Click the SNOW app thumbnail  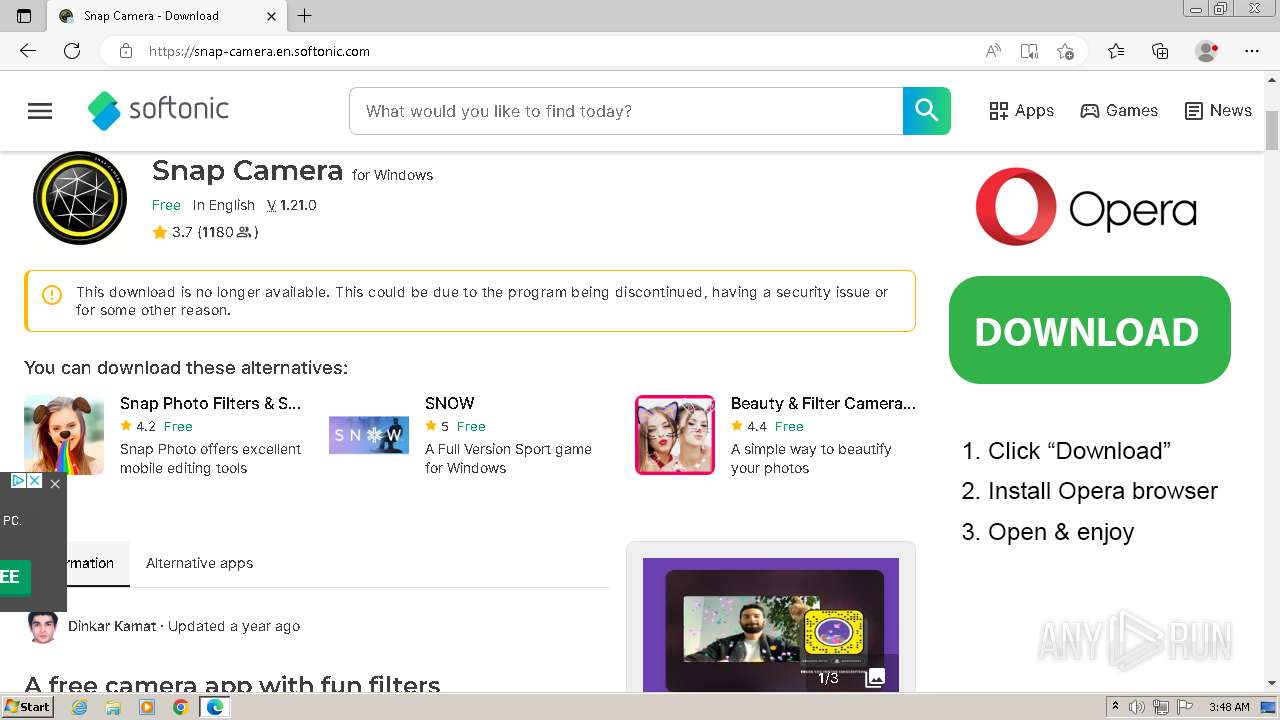(369, 435)
